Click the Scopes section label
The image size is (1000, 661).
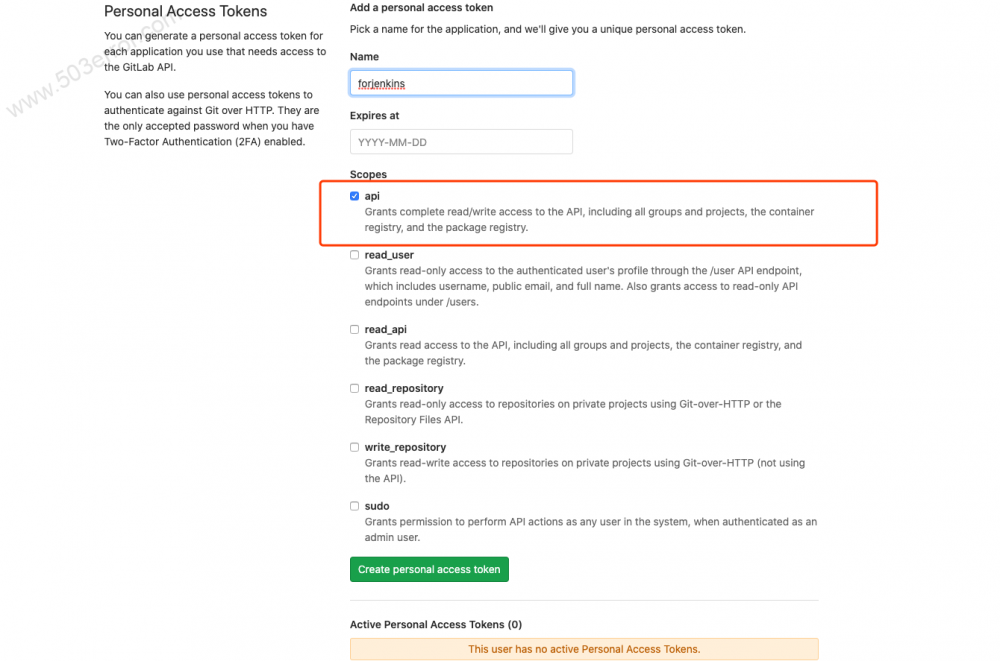(x=368, y=174)
